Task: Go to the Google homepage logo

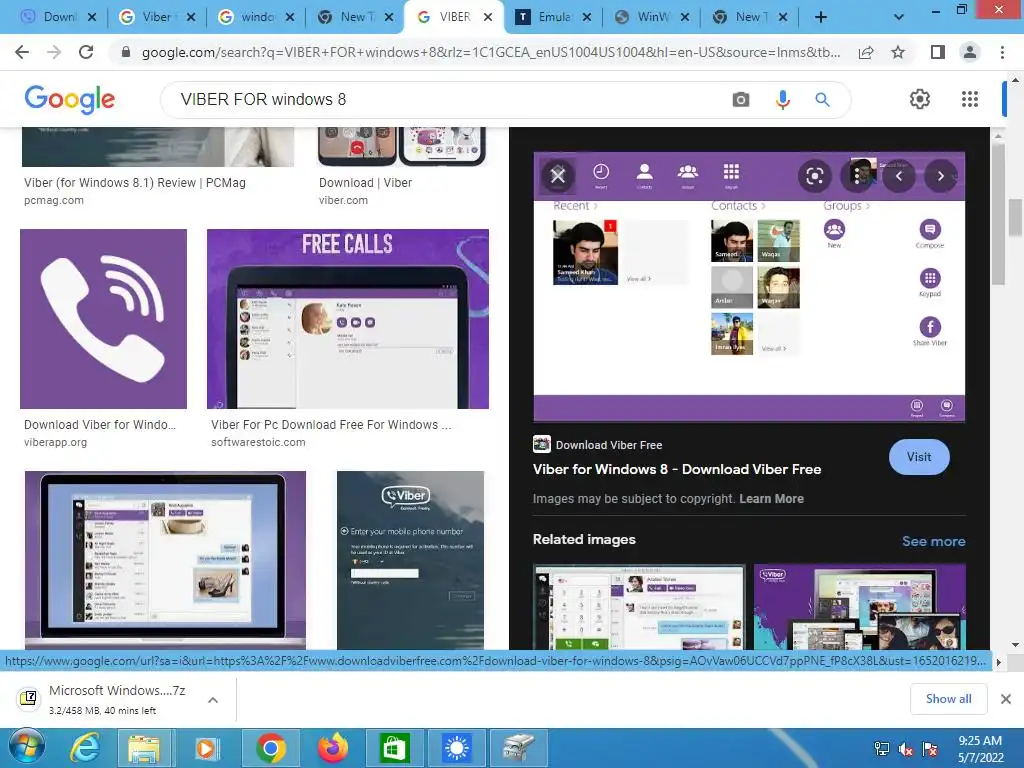Action: click(x=69, y=99)
